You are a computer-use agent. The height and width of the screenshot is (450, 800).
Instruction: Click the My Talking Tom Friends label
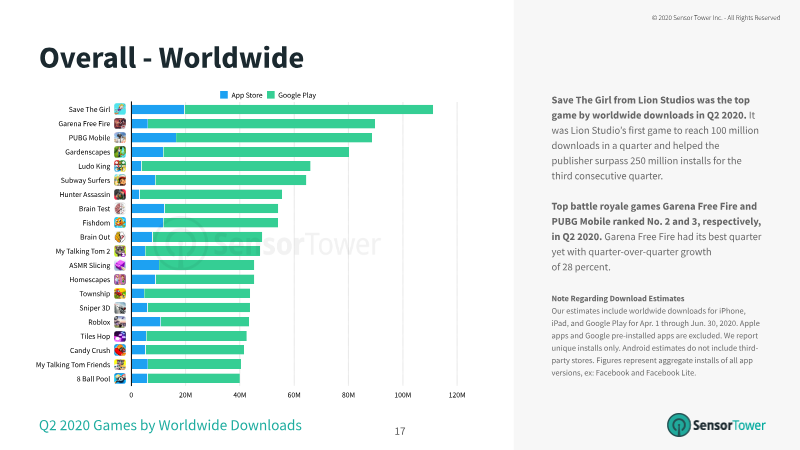[x=73, y=364]
